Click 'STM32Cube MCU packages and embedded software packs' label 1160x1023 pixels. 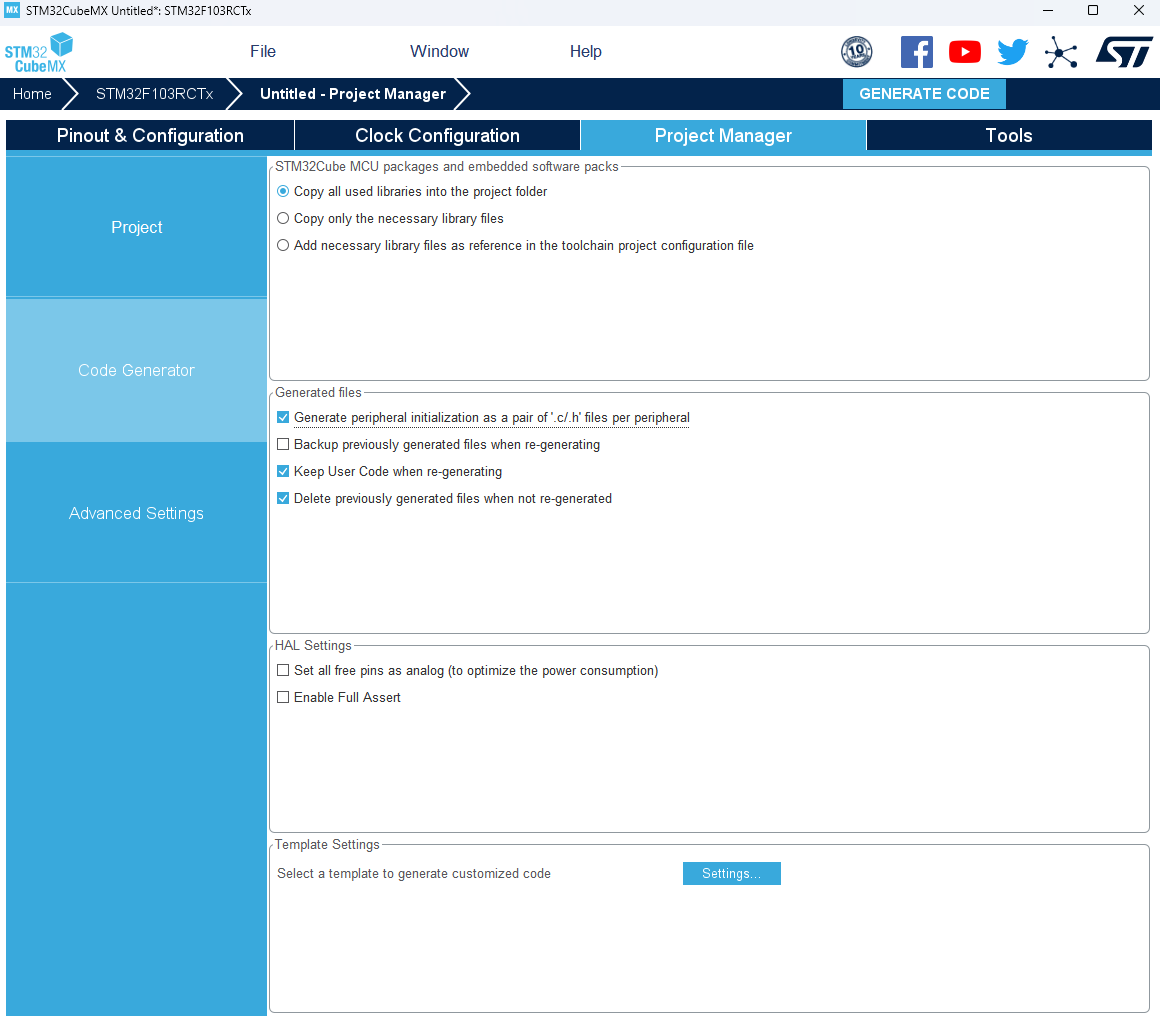pos(447,166)
